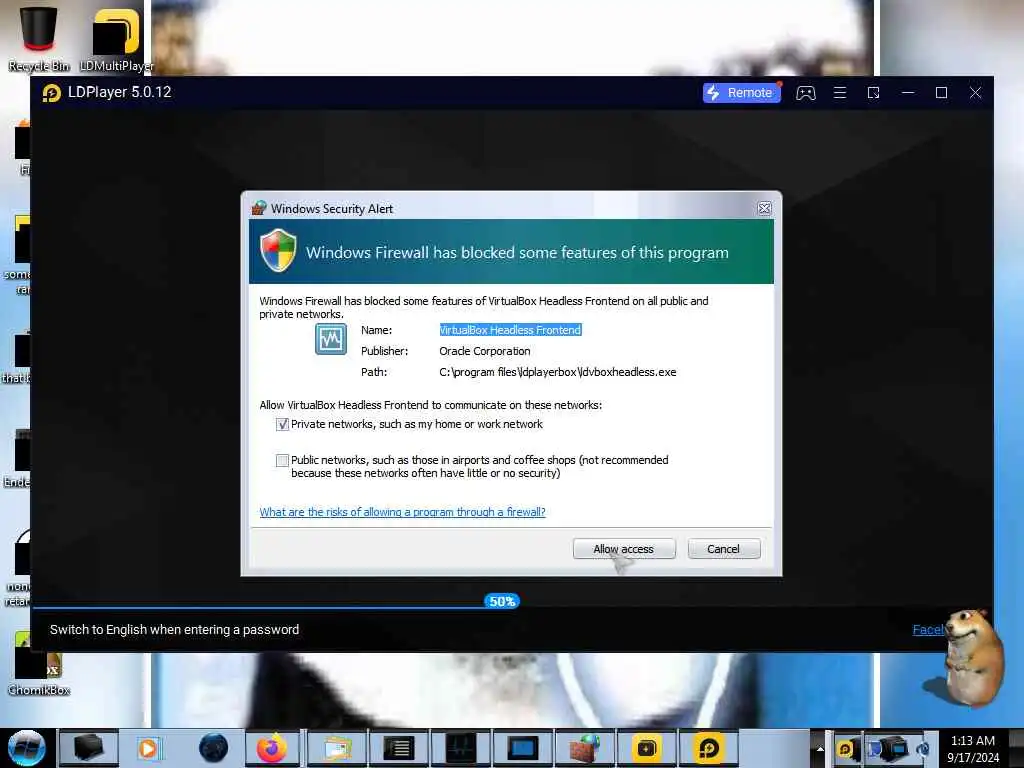Open the taskbar clock showing 1:13 AM

(973, 749)
